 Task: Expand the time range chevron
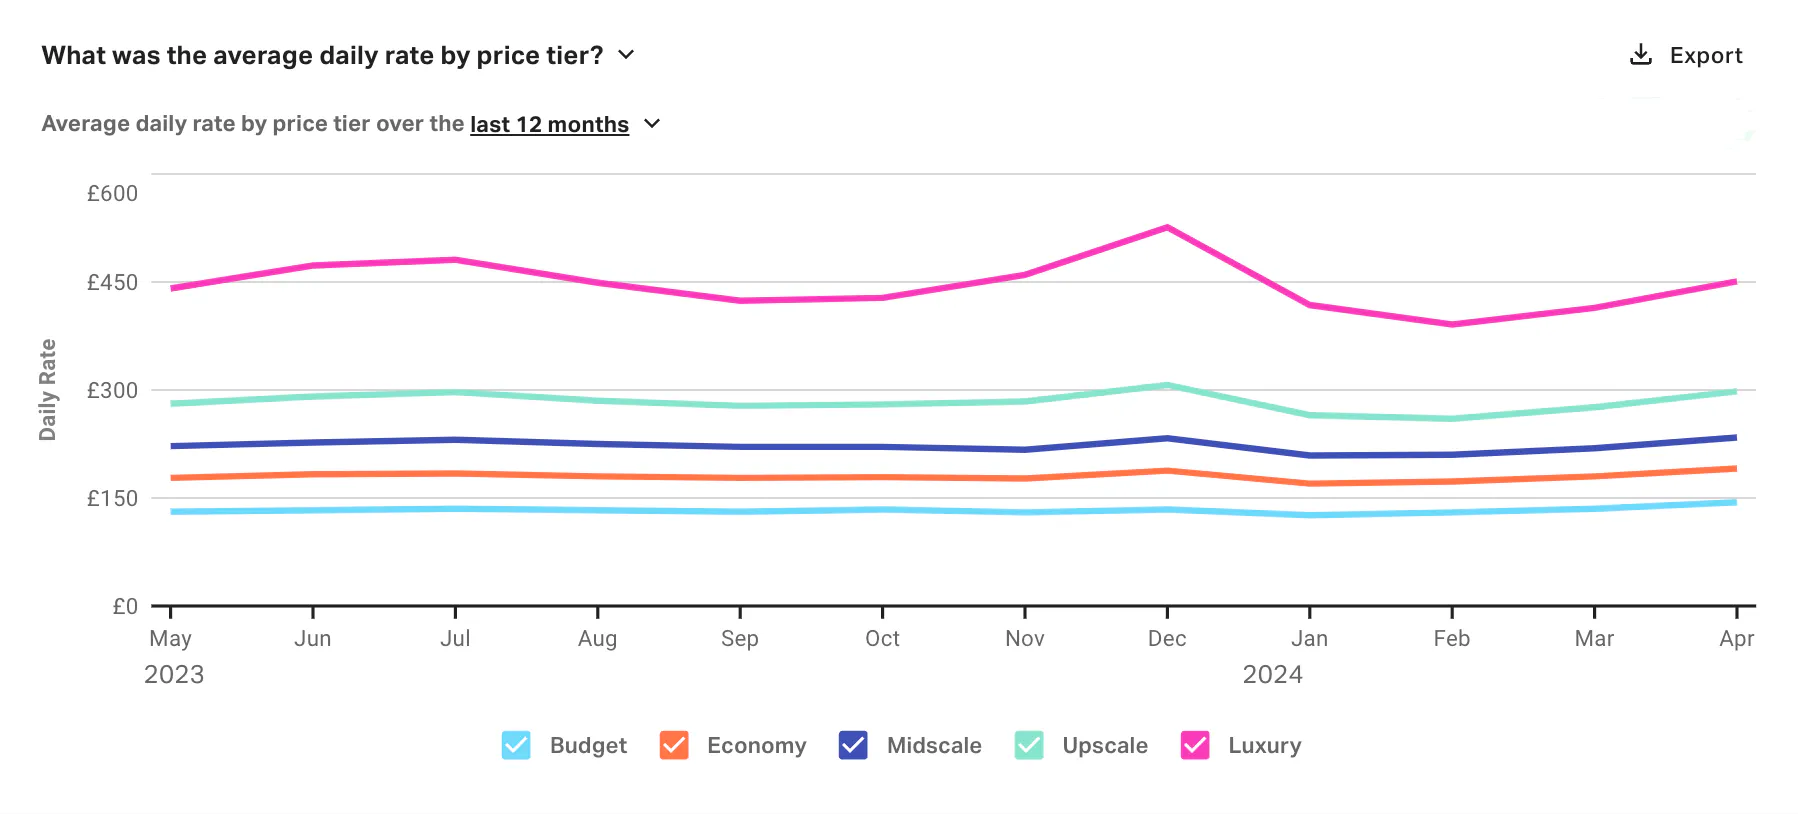(652, 124)
